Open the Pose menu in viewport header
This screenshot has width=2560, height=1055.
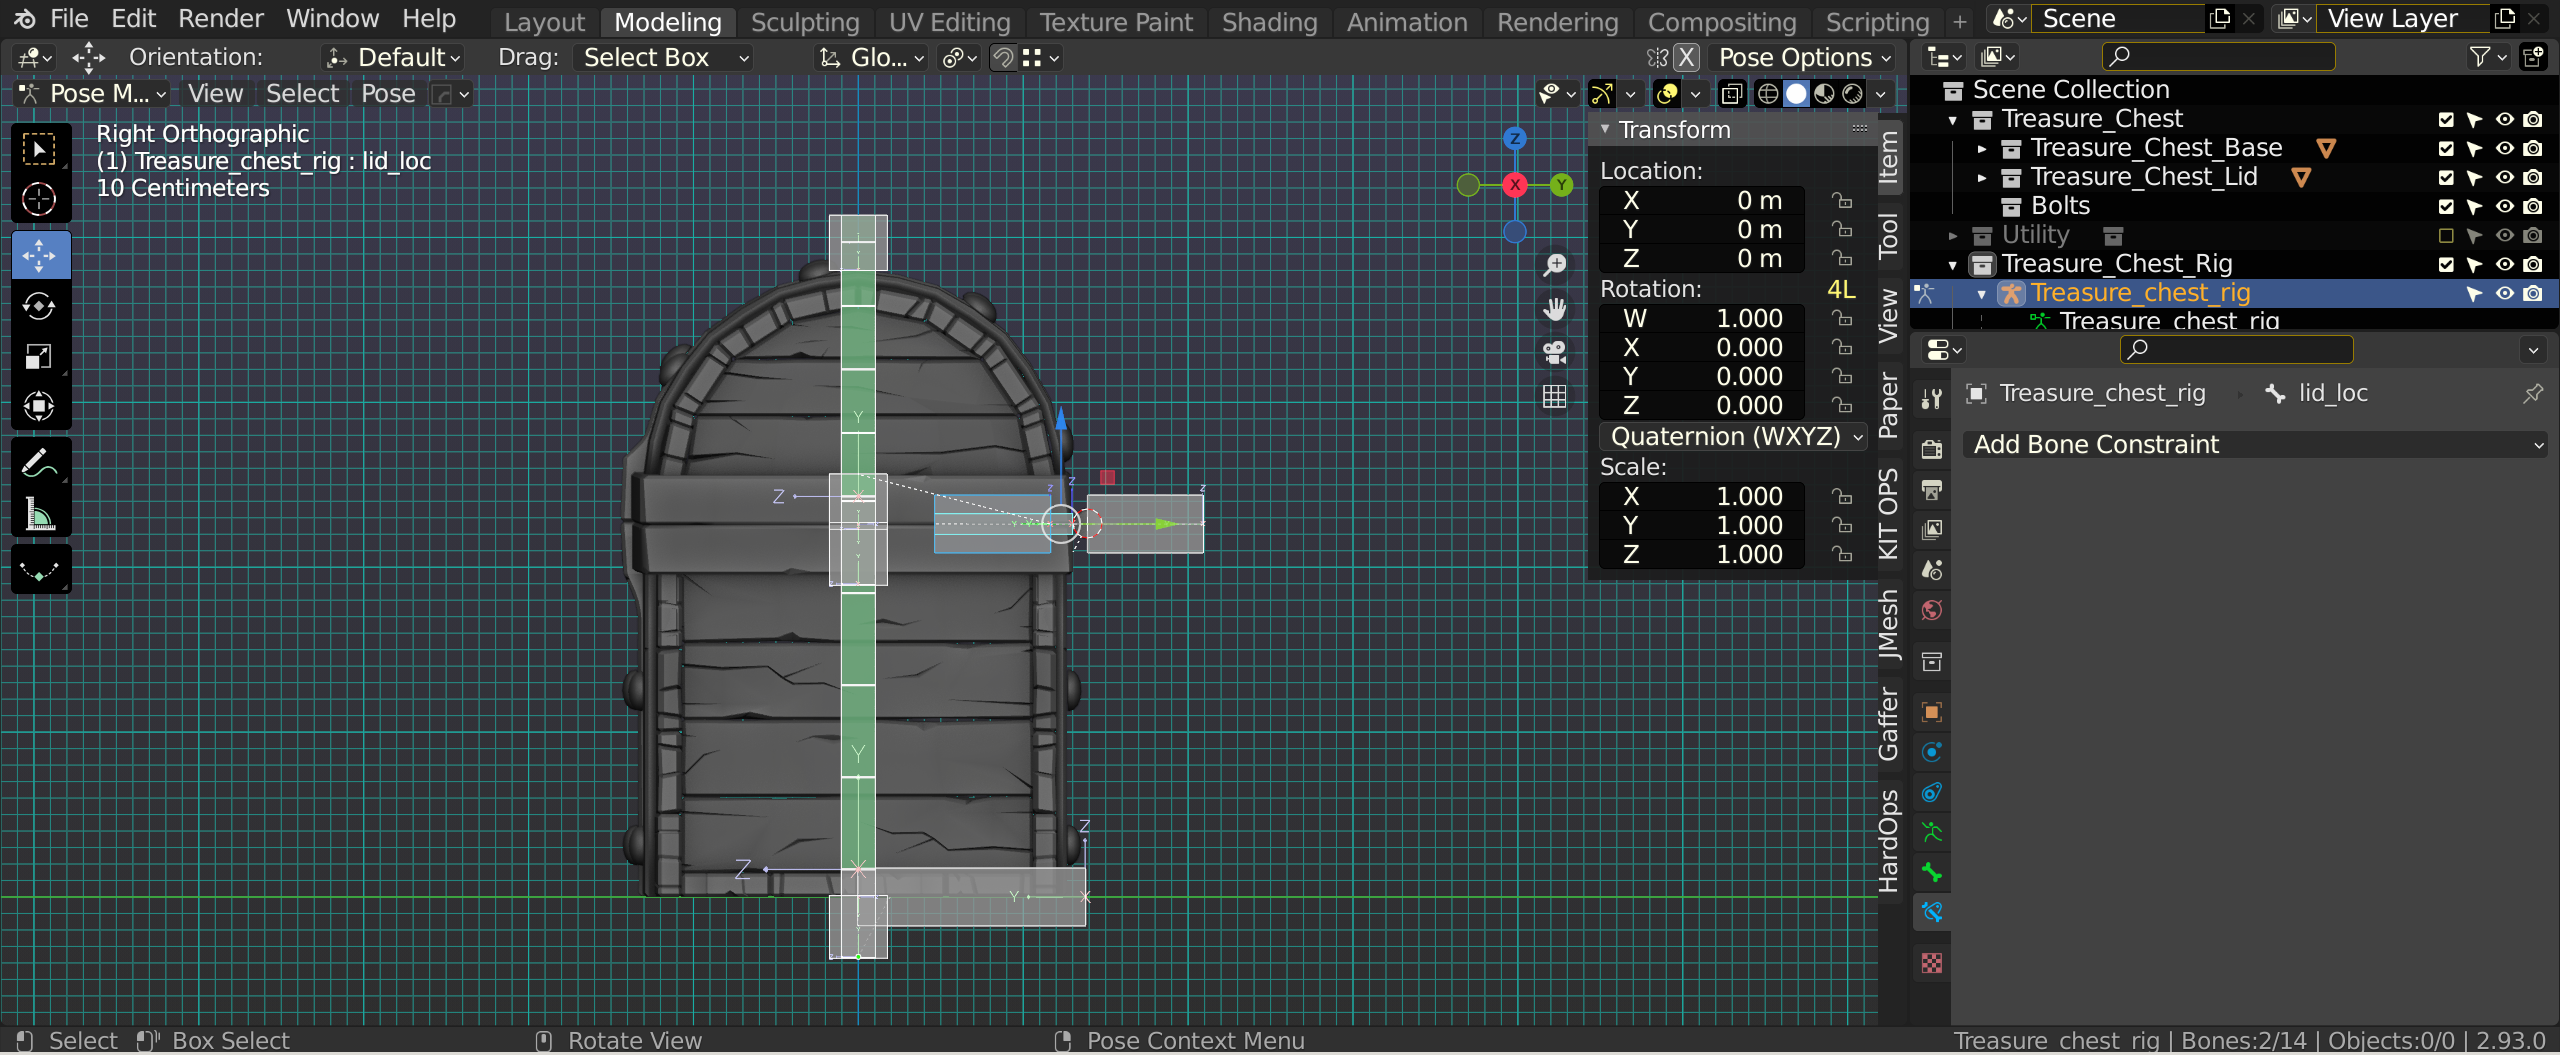[387, 93]
